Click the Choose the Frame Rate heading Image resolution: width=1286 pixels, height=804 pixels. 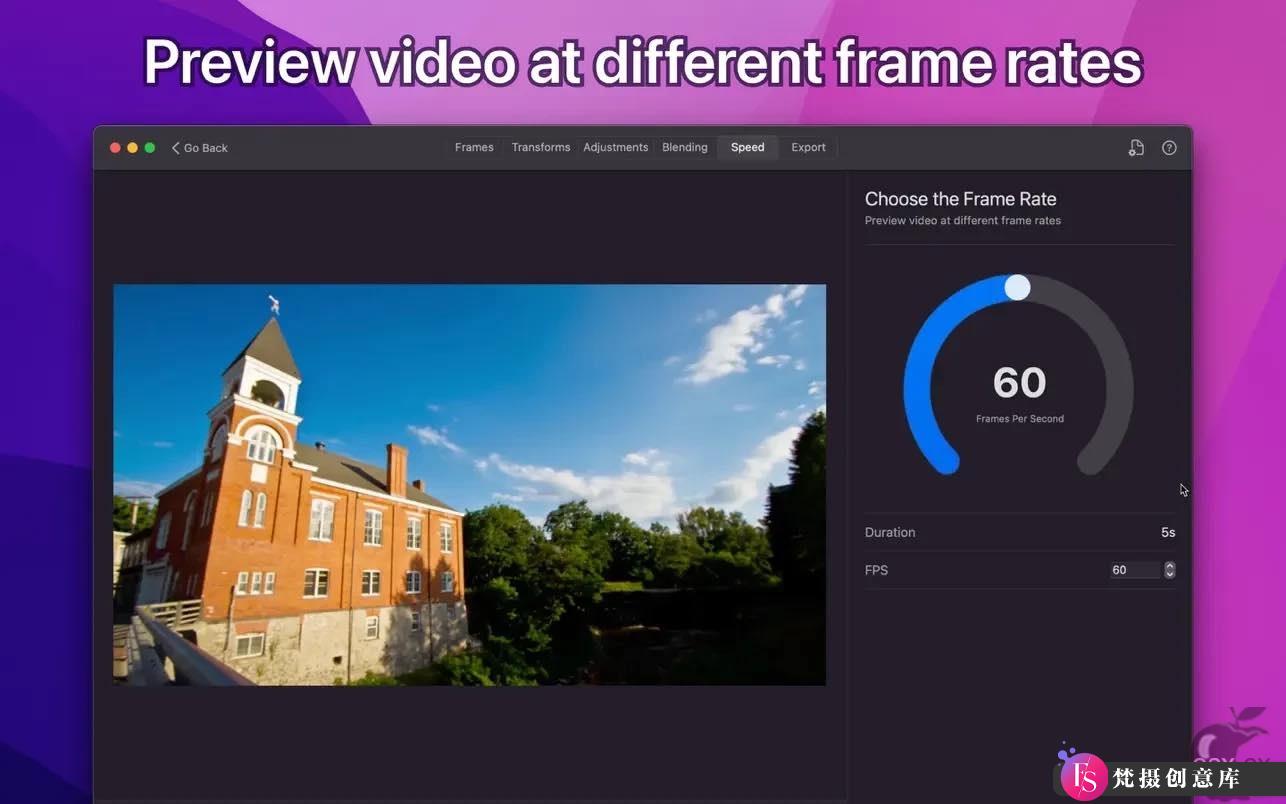tap(960, 199)
